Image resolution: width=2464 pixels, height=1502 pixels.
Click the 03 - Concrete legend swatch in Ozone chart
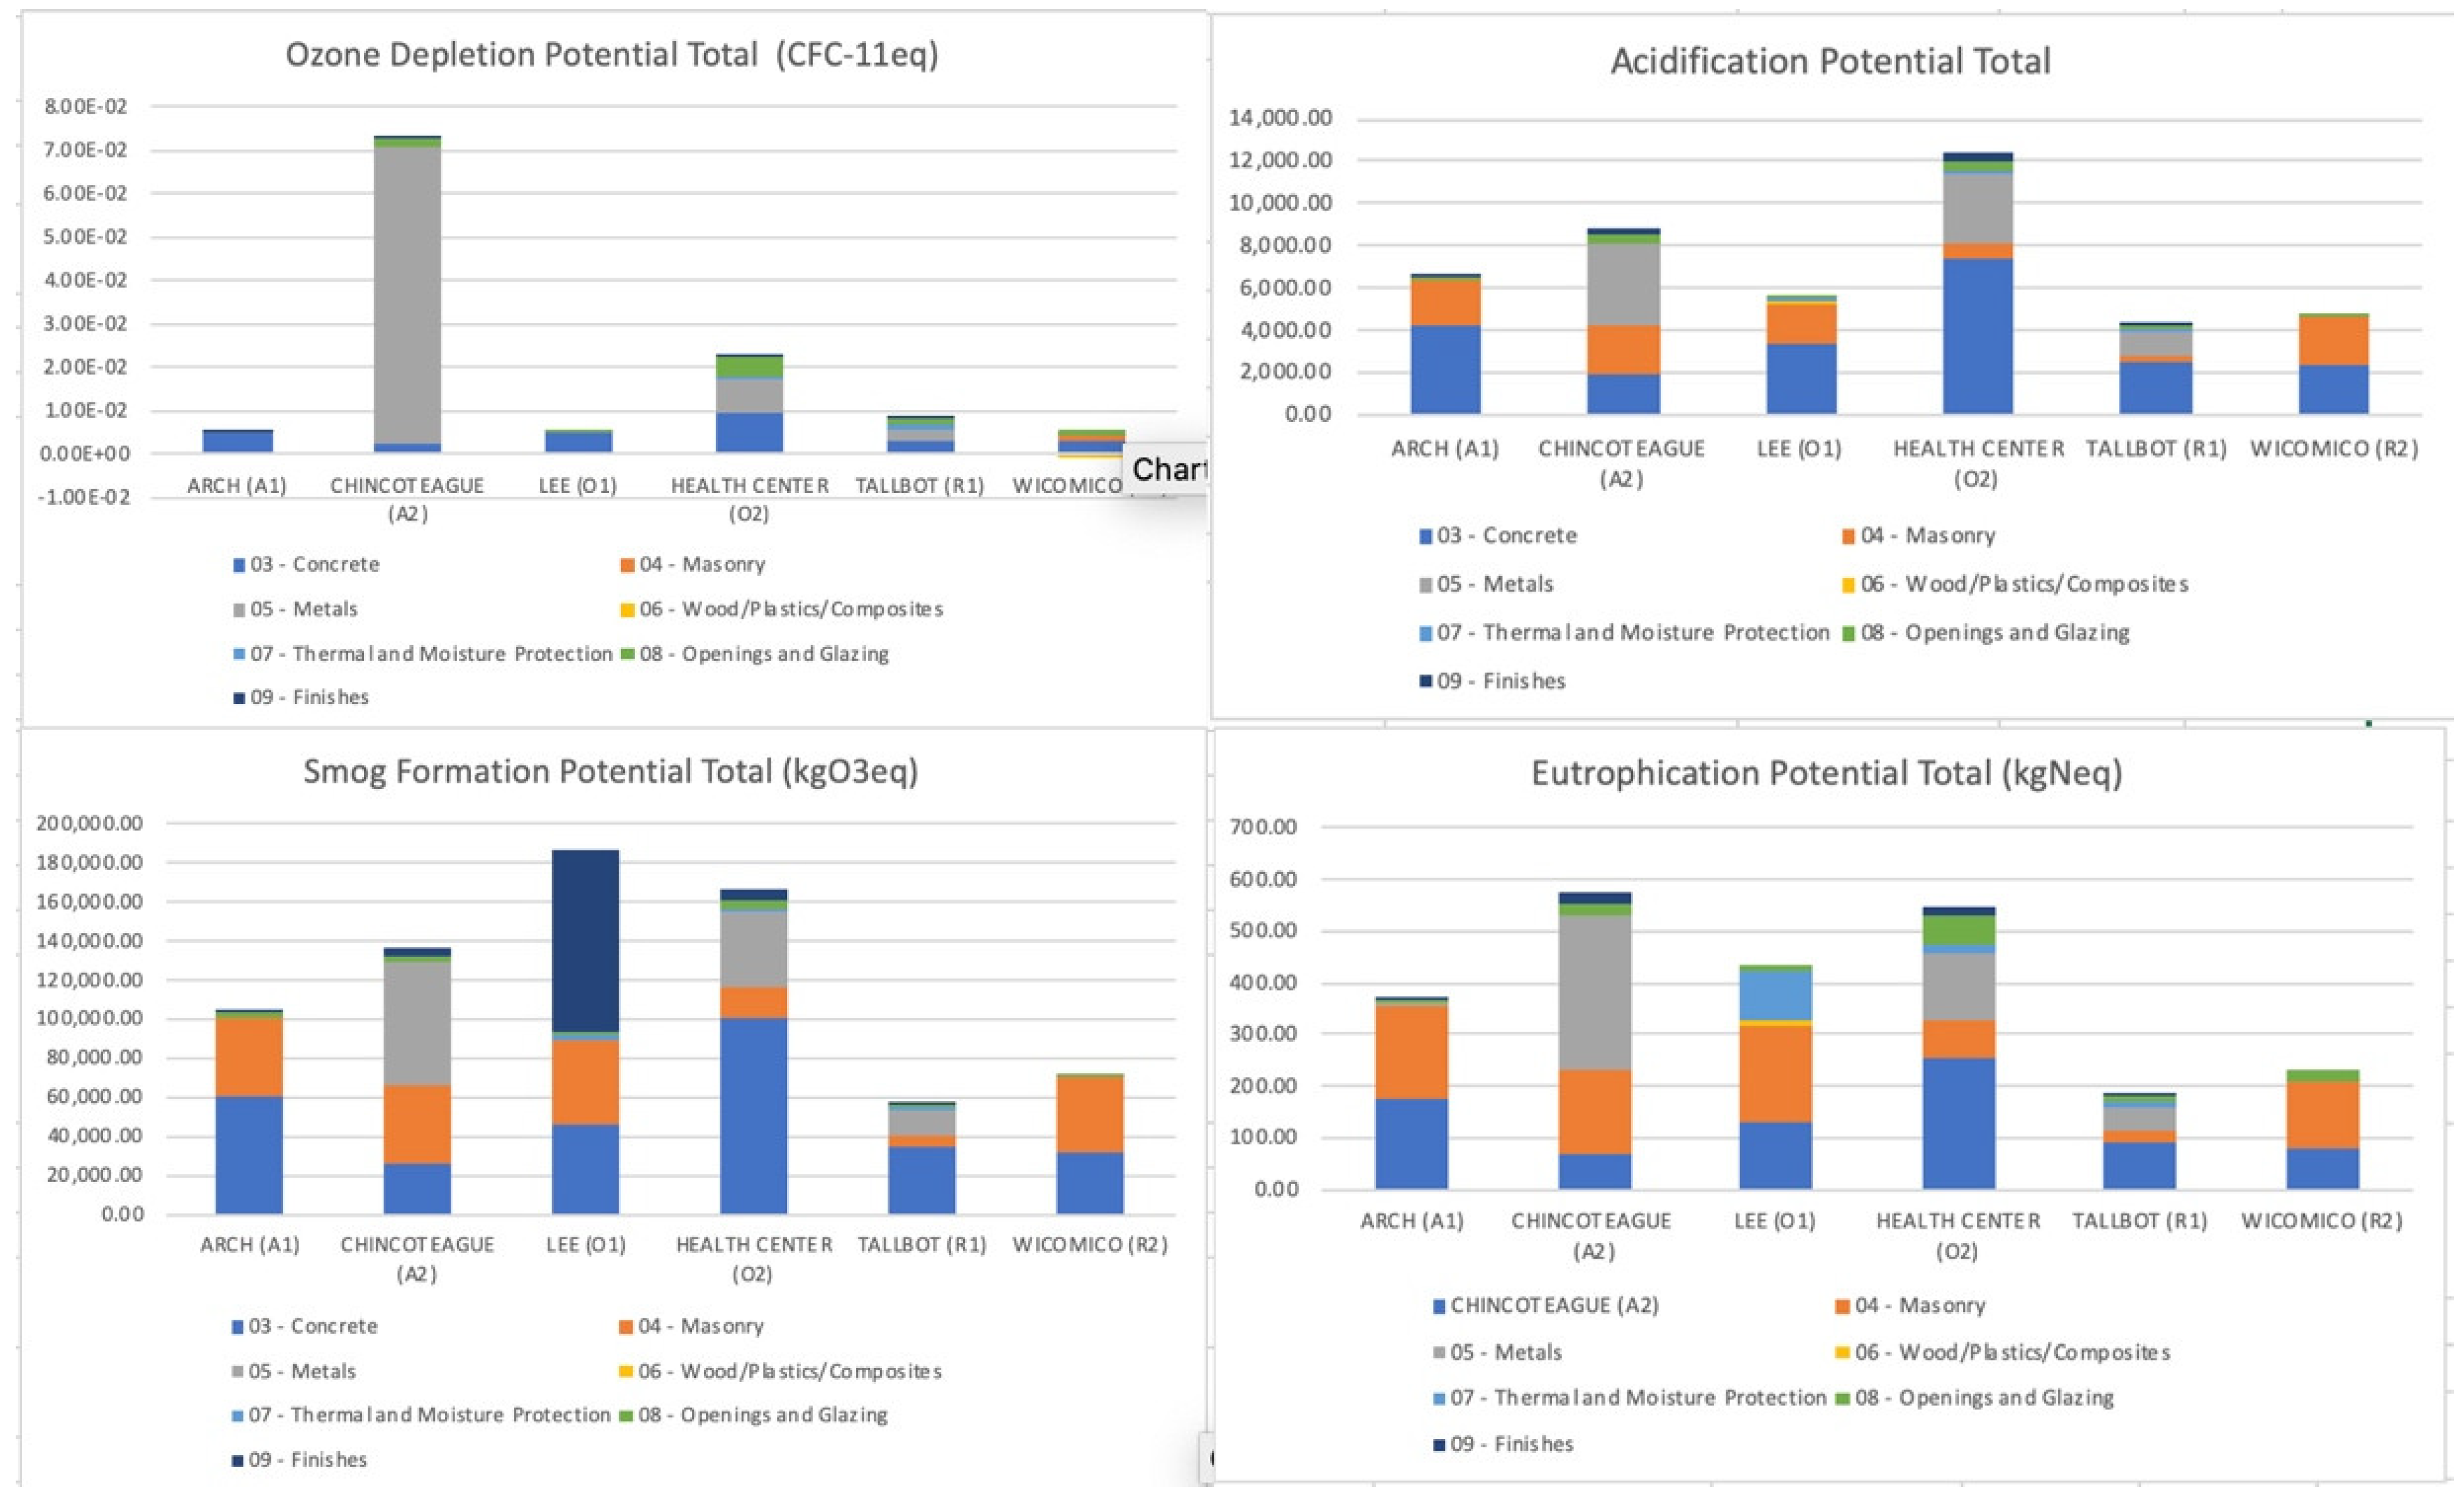click(x=239, y=565)
